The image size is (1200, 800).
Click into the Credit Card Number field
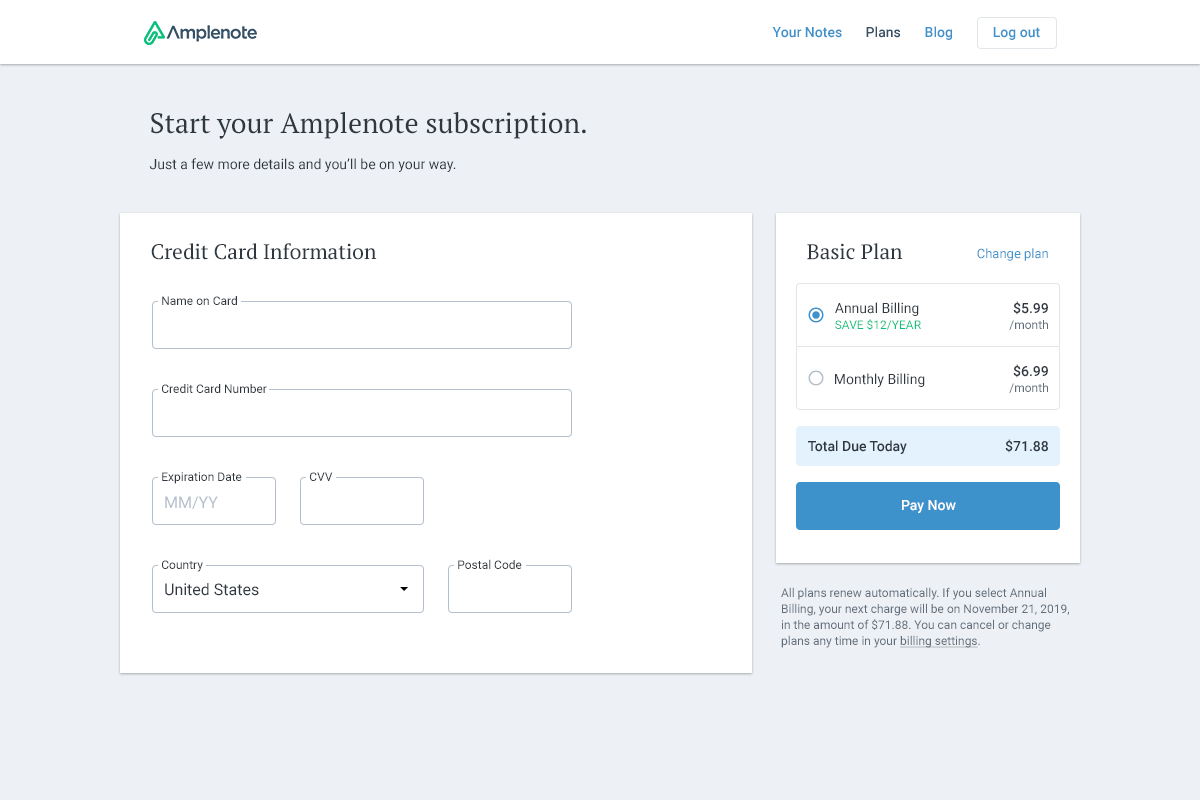(x=361, y=414)
